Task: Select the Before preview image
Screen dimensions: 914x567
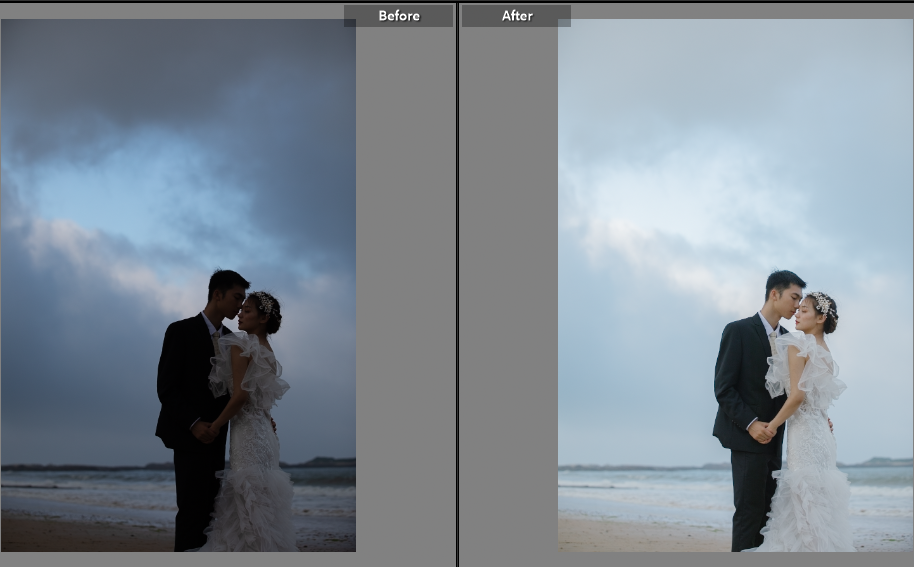Action: coord(178,285)
